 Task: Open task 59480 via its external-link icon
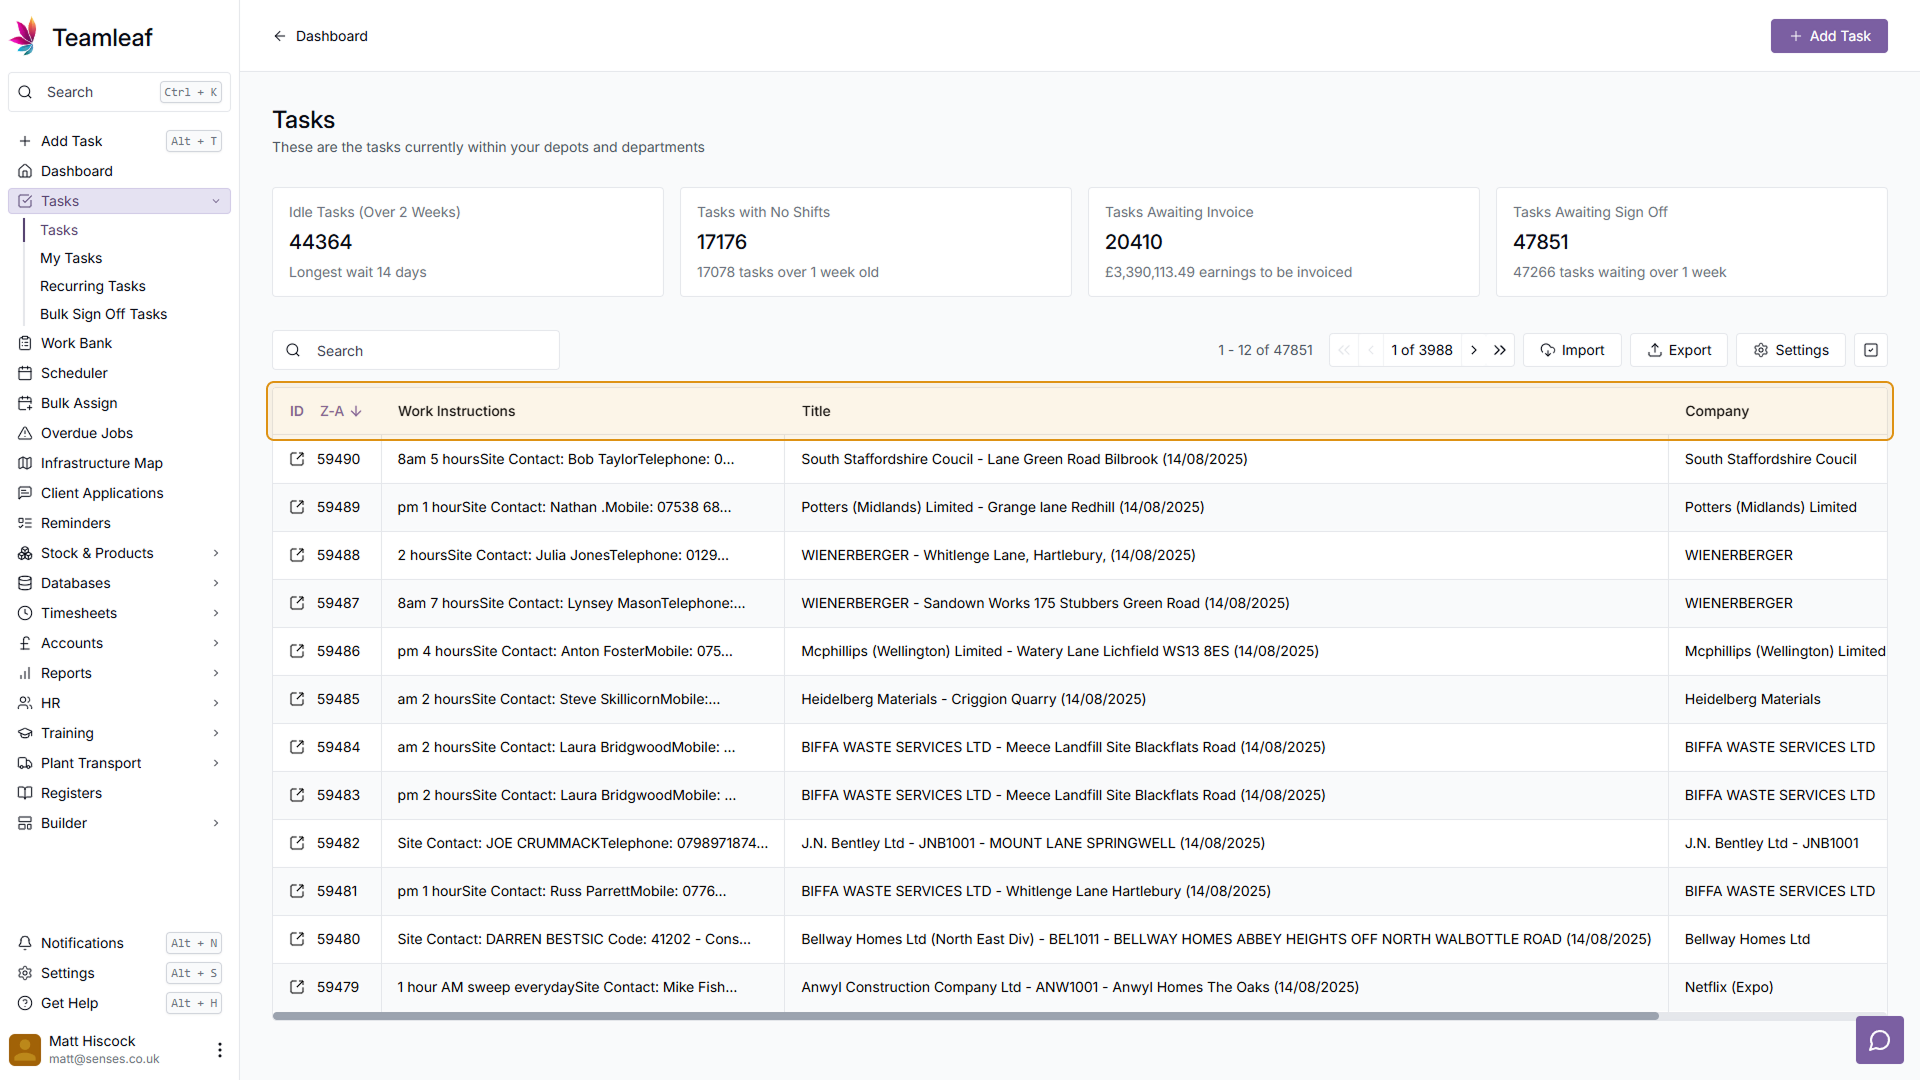coord(297,939)
